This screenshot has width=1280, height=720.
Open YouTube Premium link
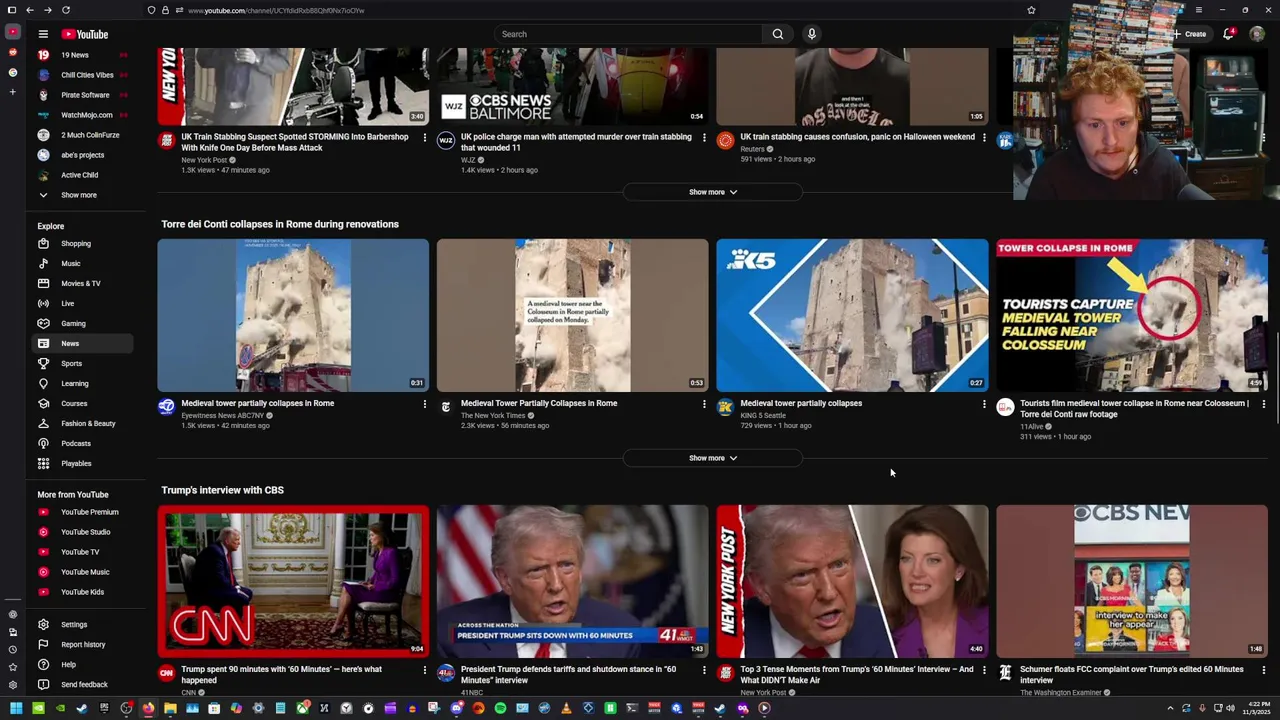pyautogui.click(x=82, y=512)
